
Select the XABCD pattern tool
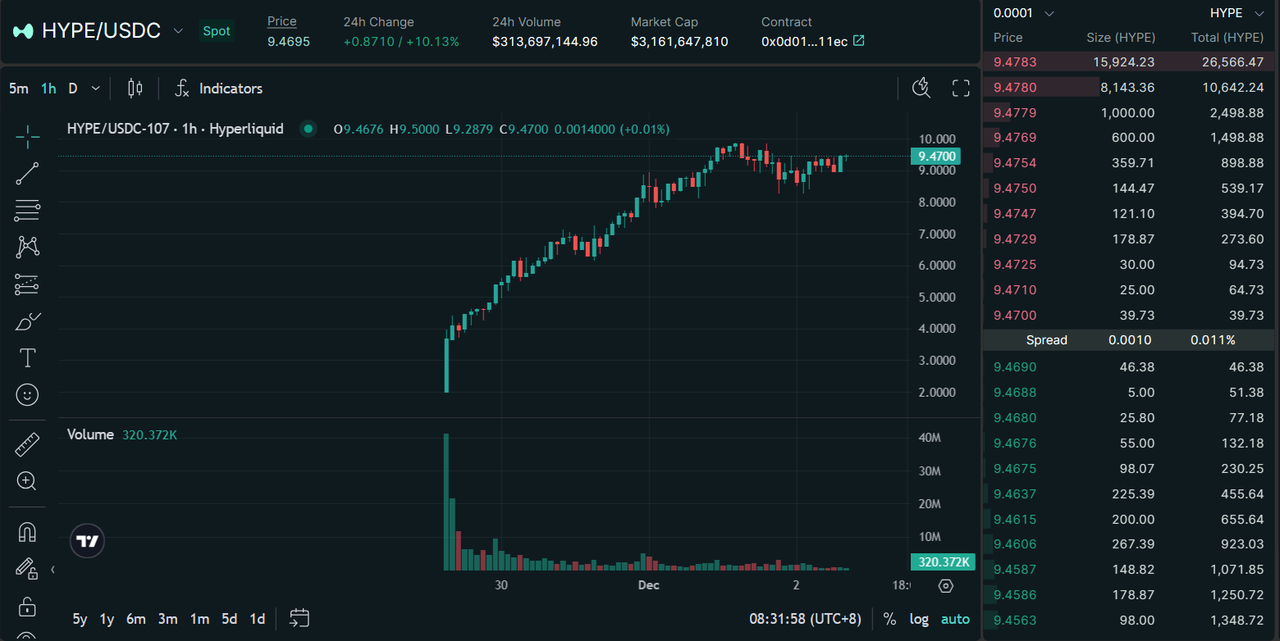(x=28, y=247)
